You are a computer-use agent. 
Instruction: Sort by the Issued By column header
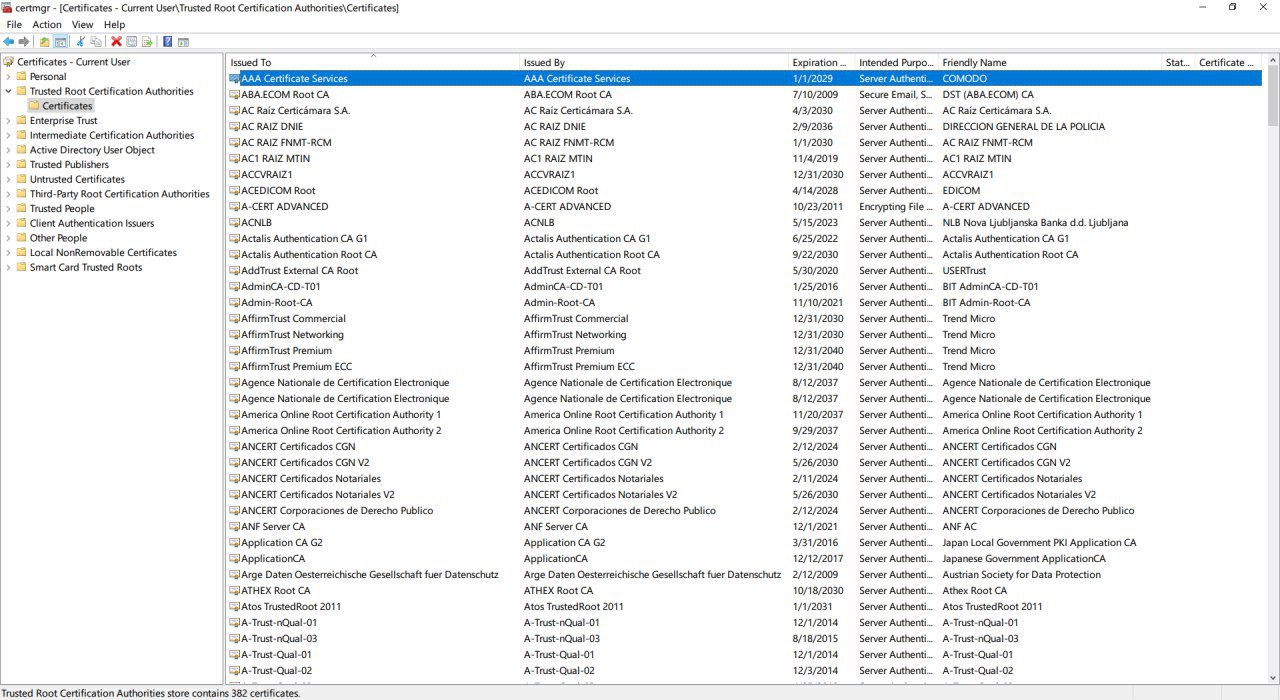[x=654, y=62]
